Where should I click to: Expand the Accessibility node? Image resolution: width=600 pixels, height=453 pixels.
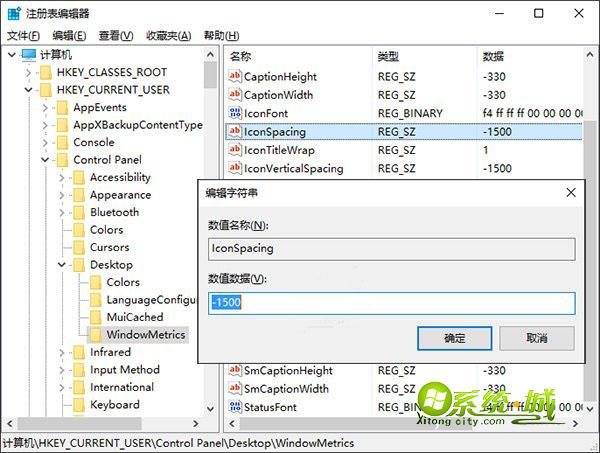62,178
